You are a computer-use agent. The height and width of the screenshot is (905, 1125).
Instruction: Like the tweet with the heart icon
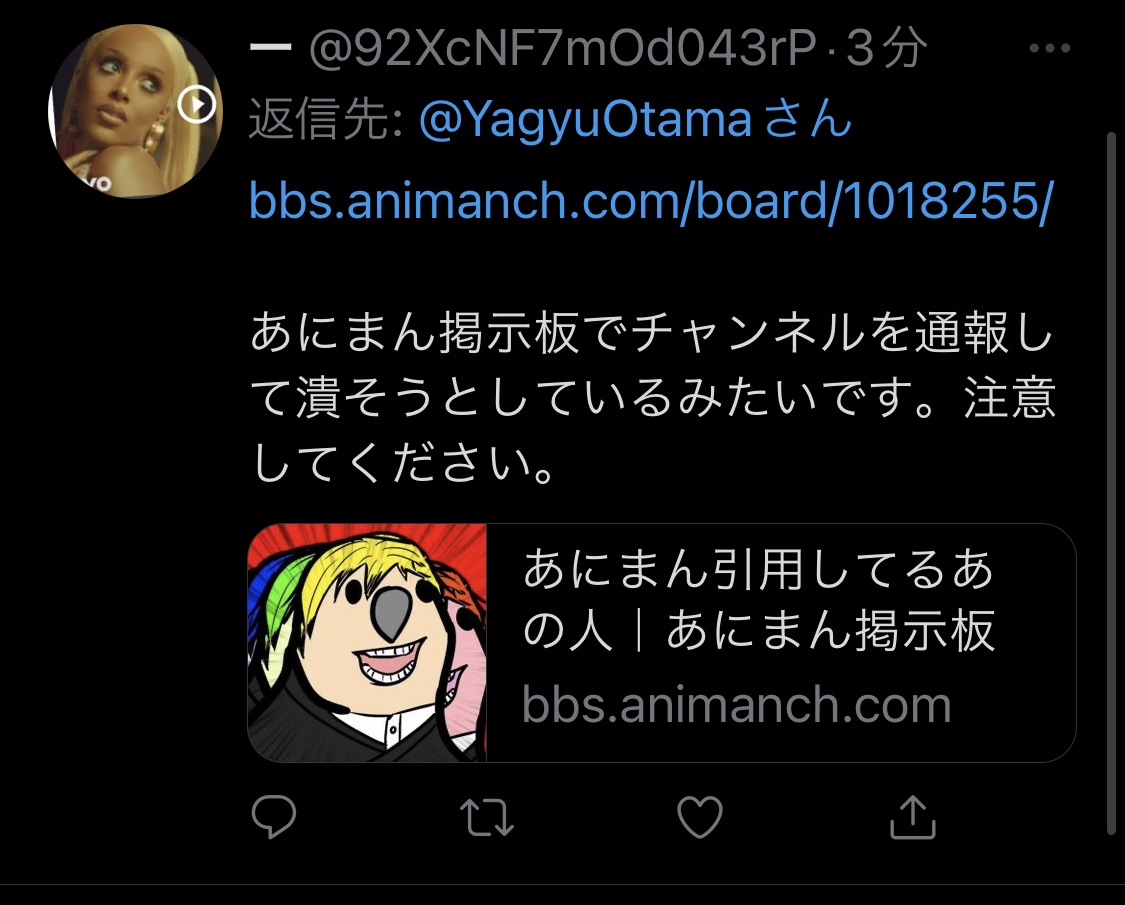click(x=700, y=817)
